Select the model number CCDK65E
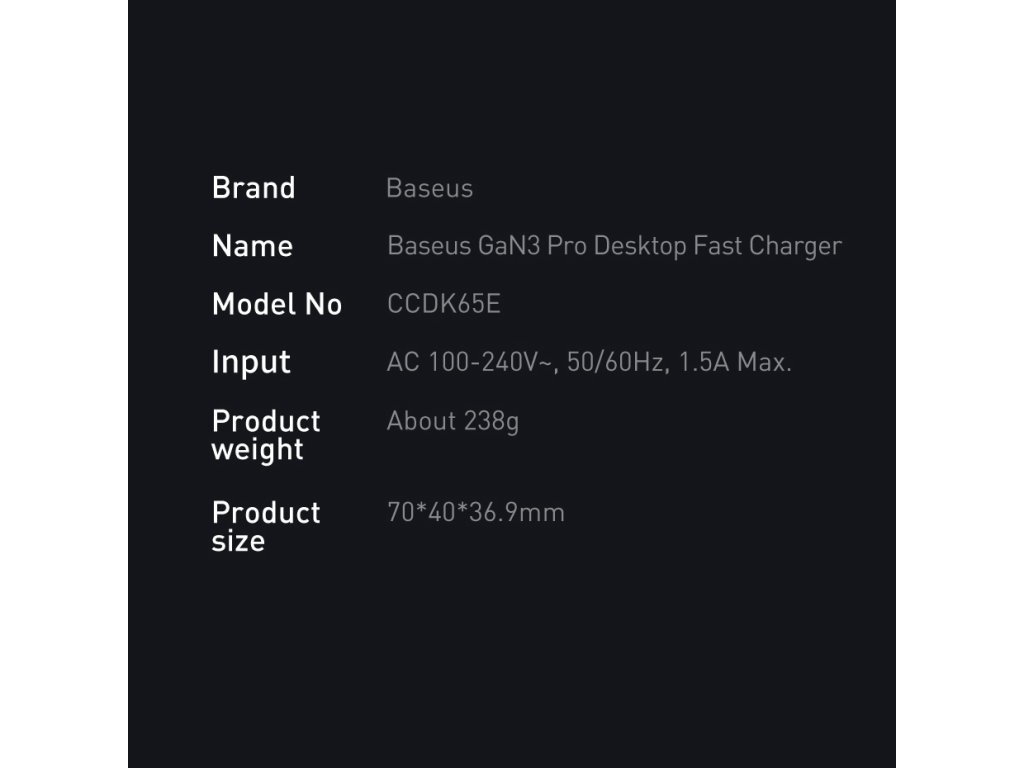This screenshot has height=768, width=1024. [443, 304]
